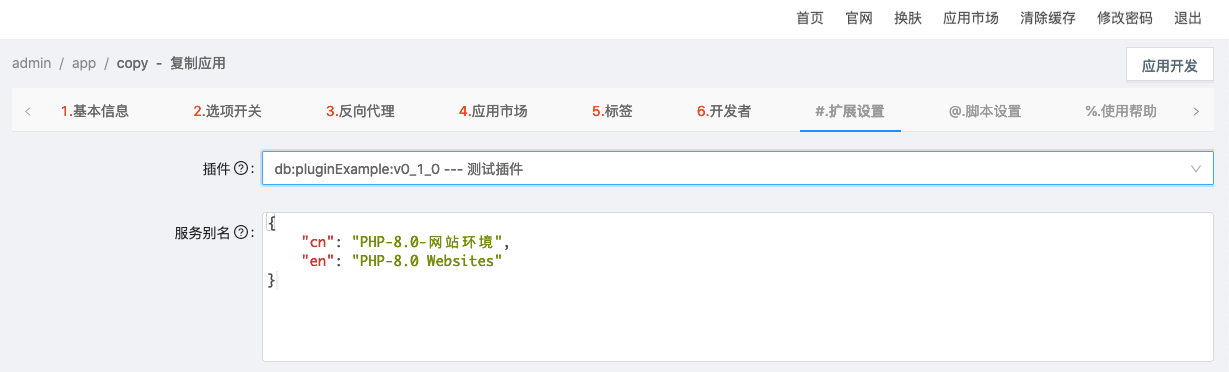Click inside the 服务别名 JSON editor

point(738,286)
